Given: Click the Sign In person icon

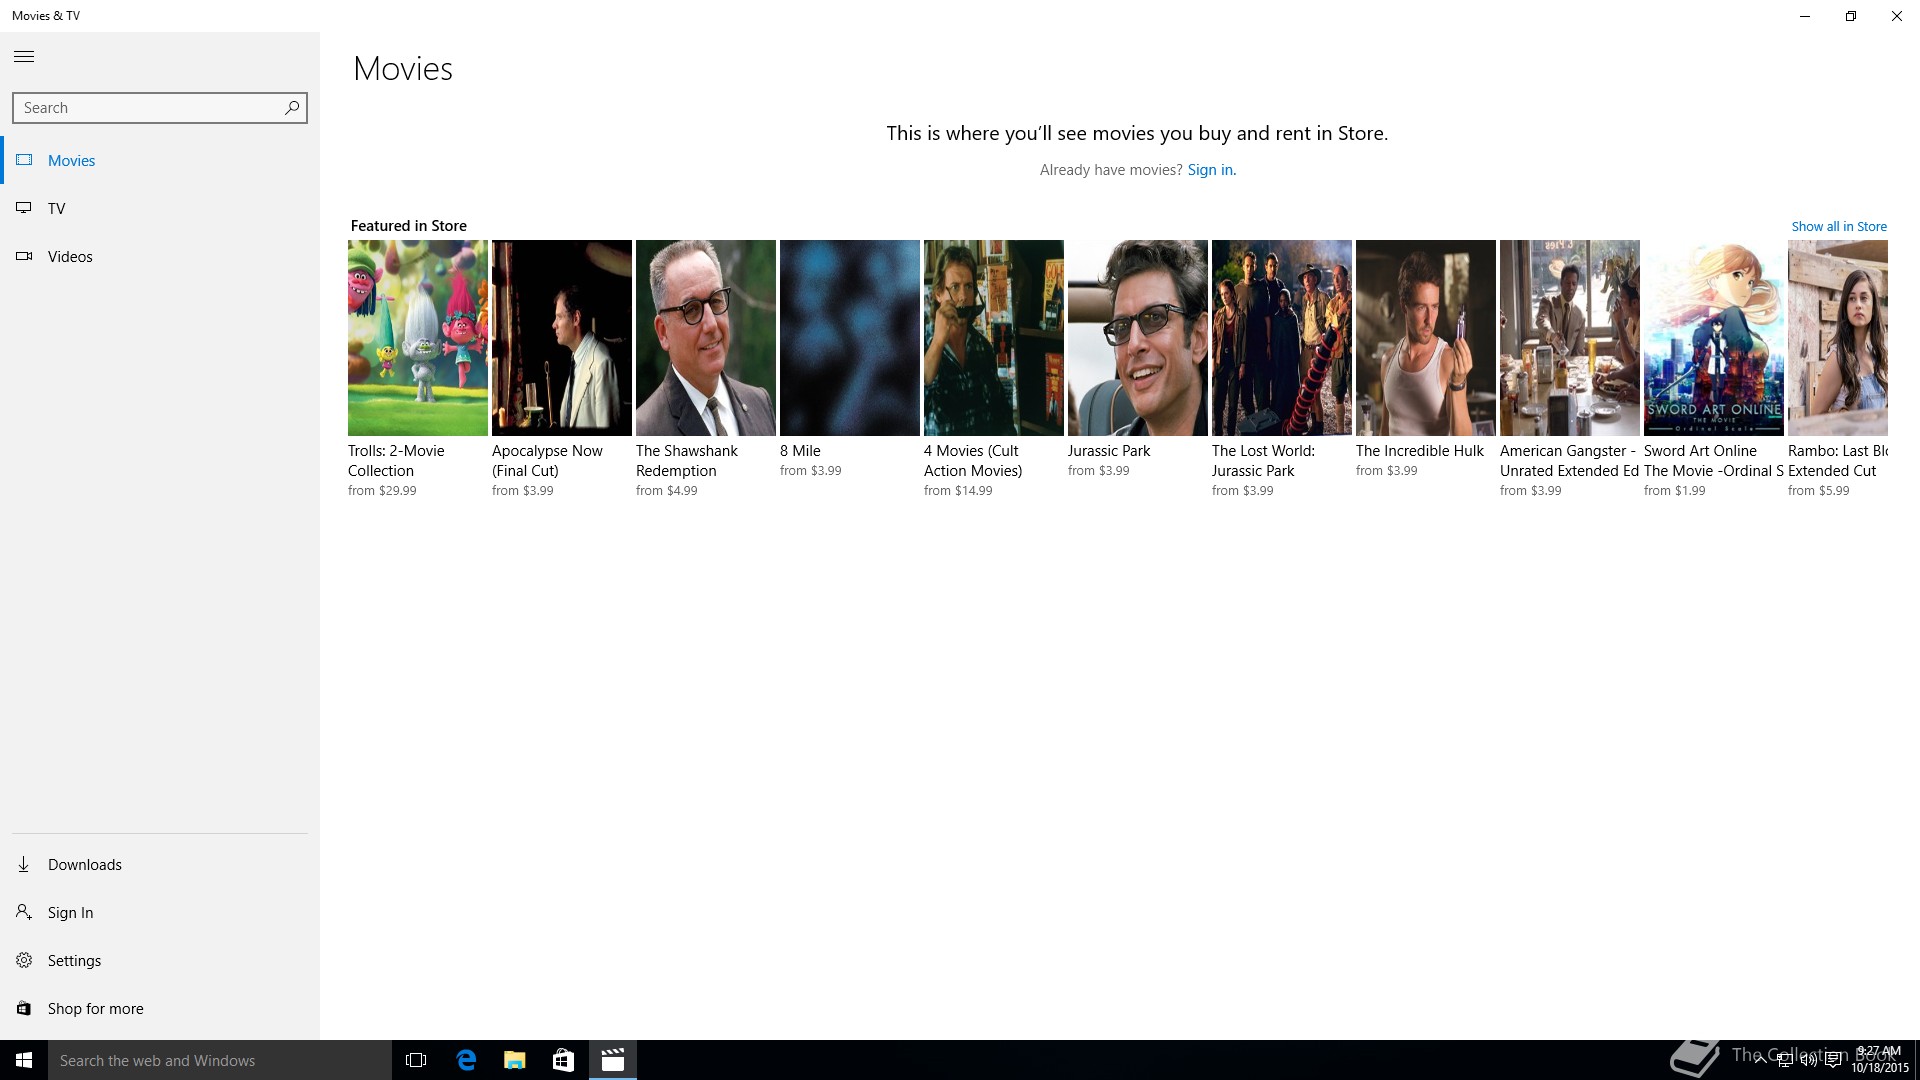Looking at the screenshot, I should click(24, 912).
